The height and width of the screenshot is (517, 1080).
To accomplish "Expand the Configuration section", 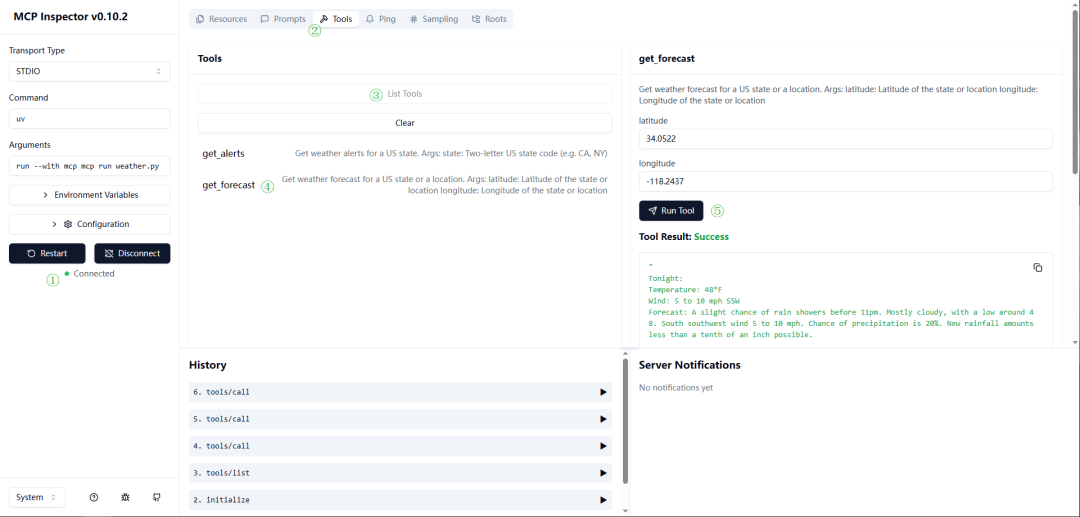I will 90,224.
